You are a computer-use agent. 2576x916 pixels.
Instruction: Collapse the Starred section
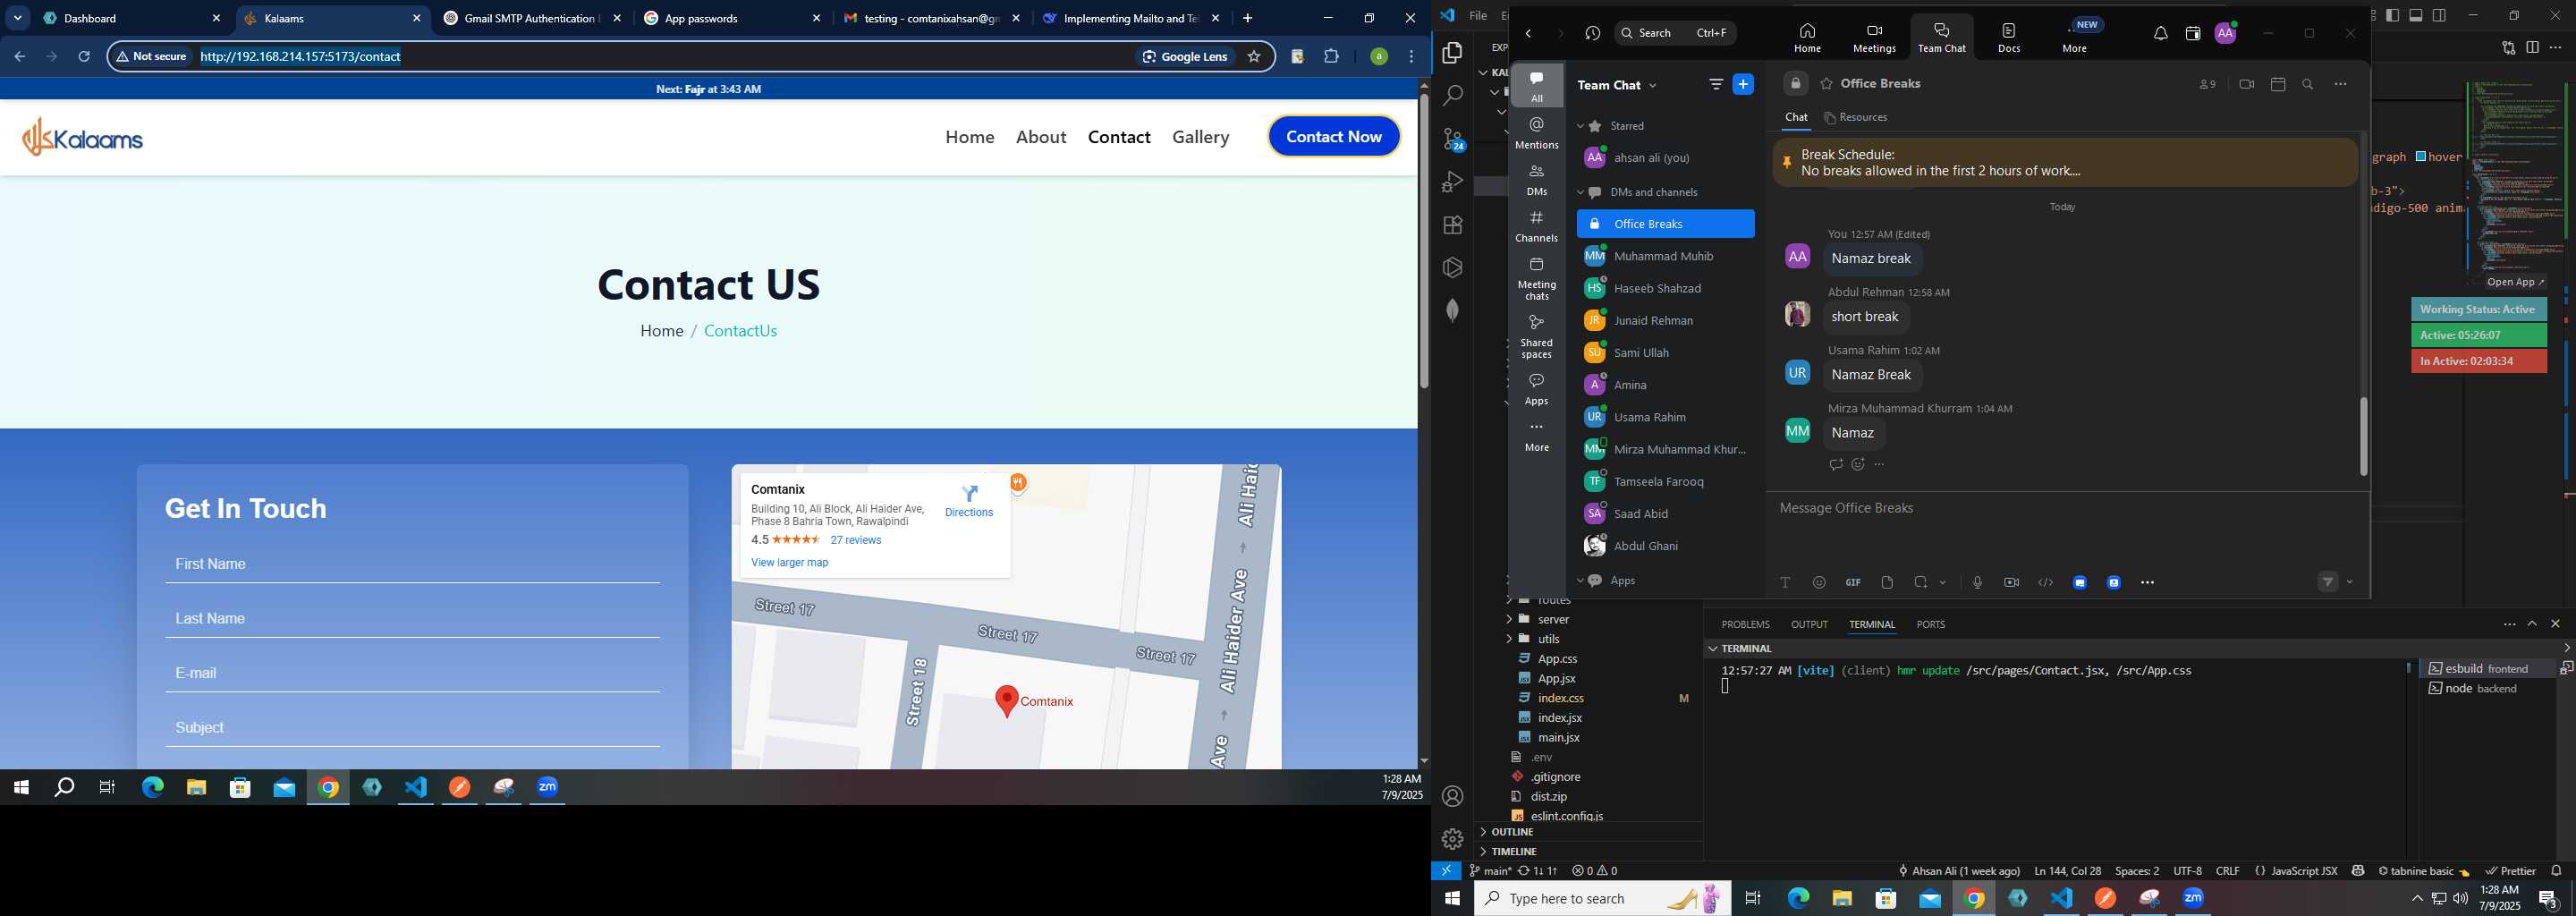coord(1581,127)
